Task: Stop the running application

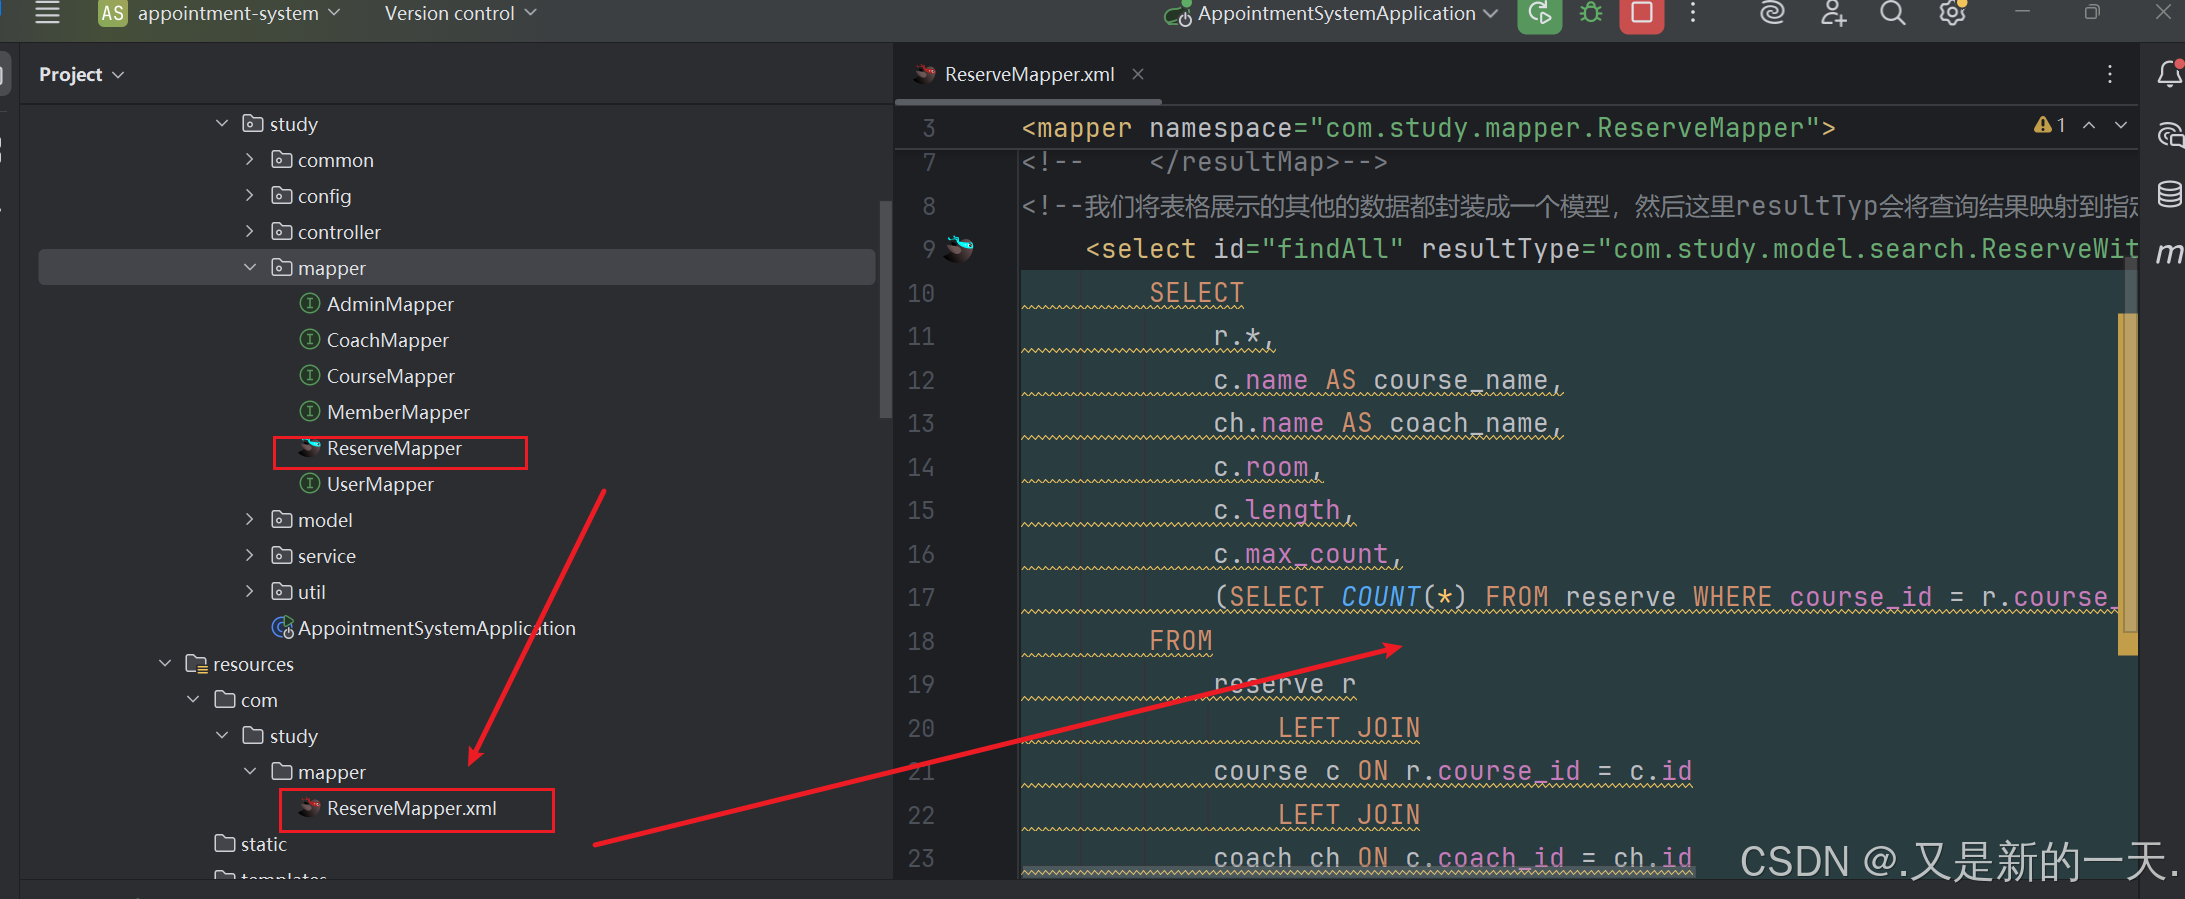Action: [1642, 14]
